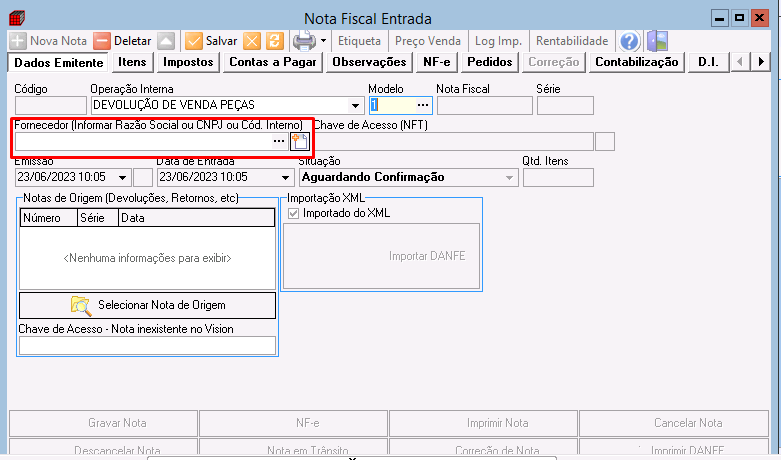Open the Pedidos tab
Viewport: 781px width, 460px height.
490,62
